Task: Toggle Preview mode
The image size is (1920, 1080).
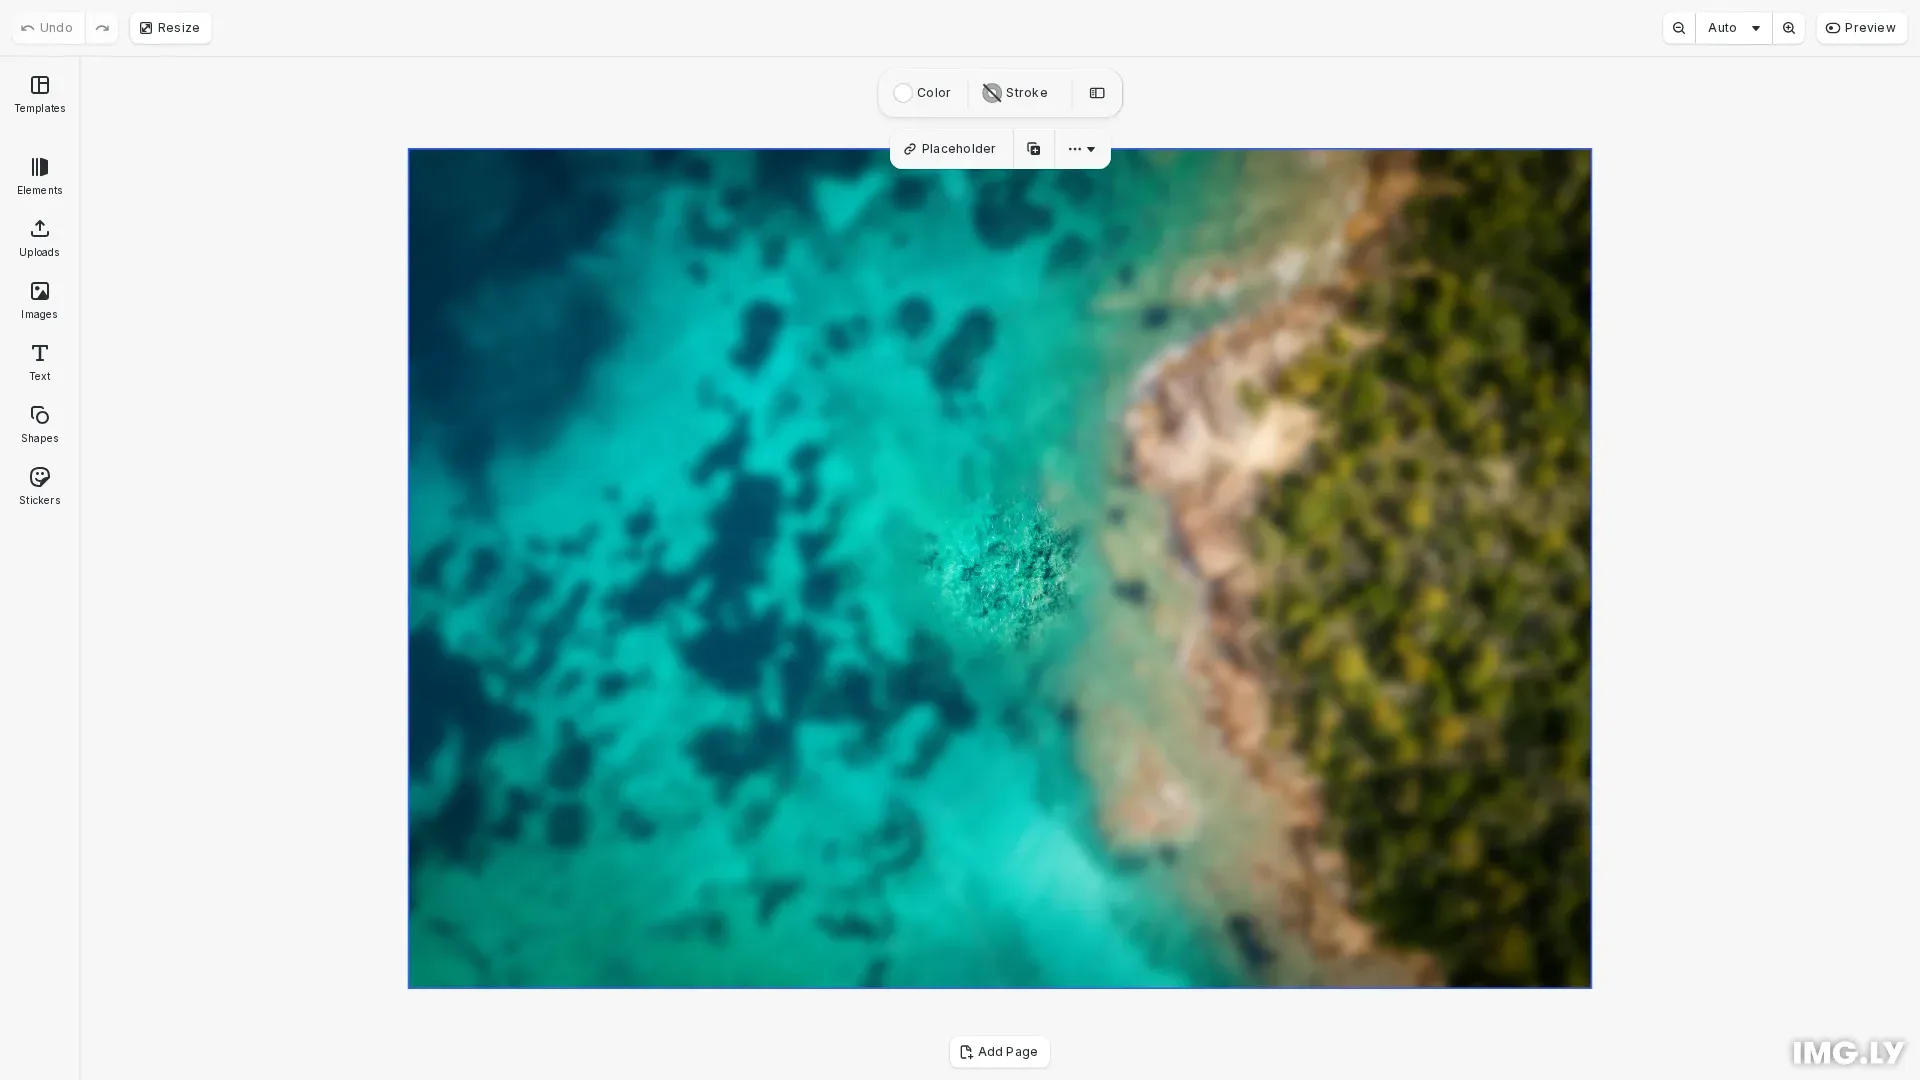Action: point(1861,28)
